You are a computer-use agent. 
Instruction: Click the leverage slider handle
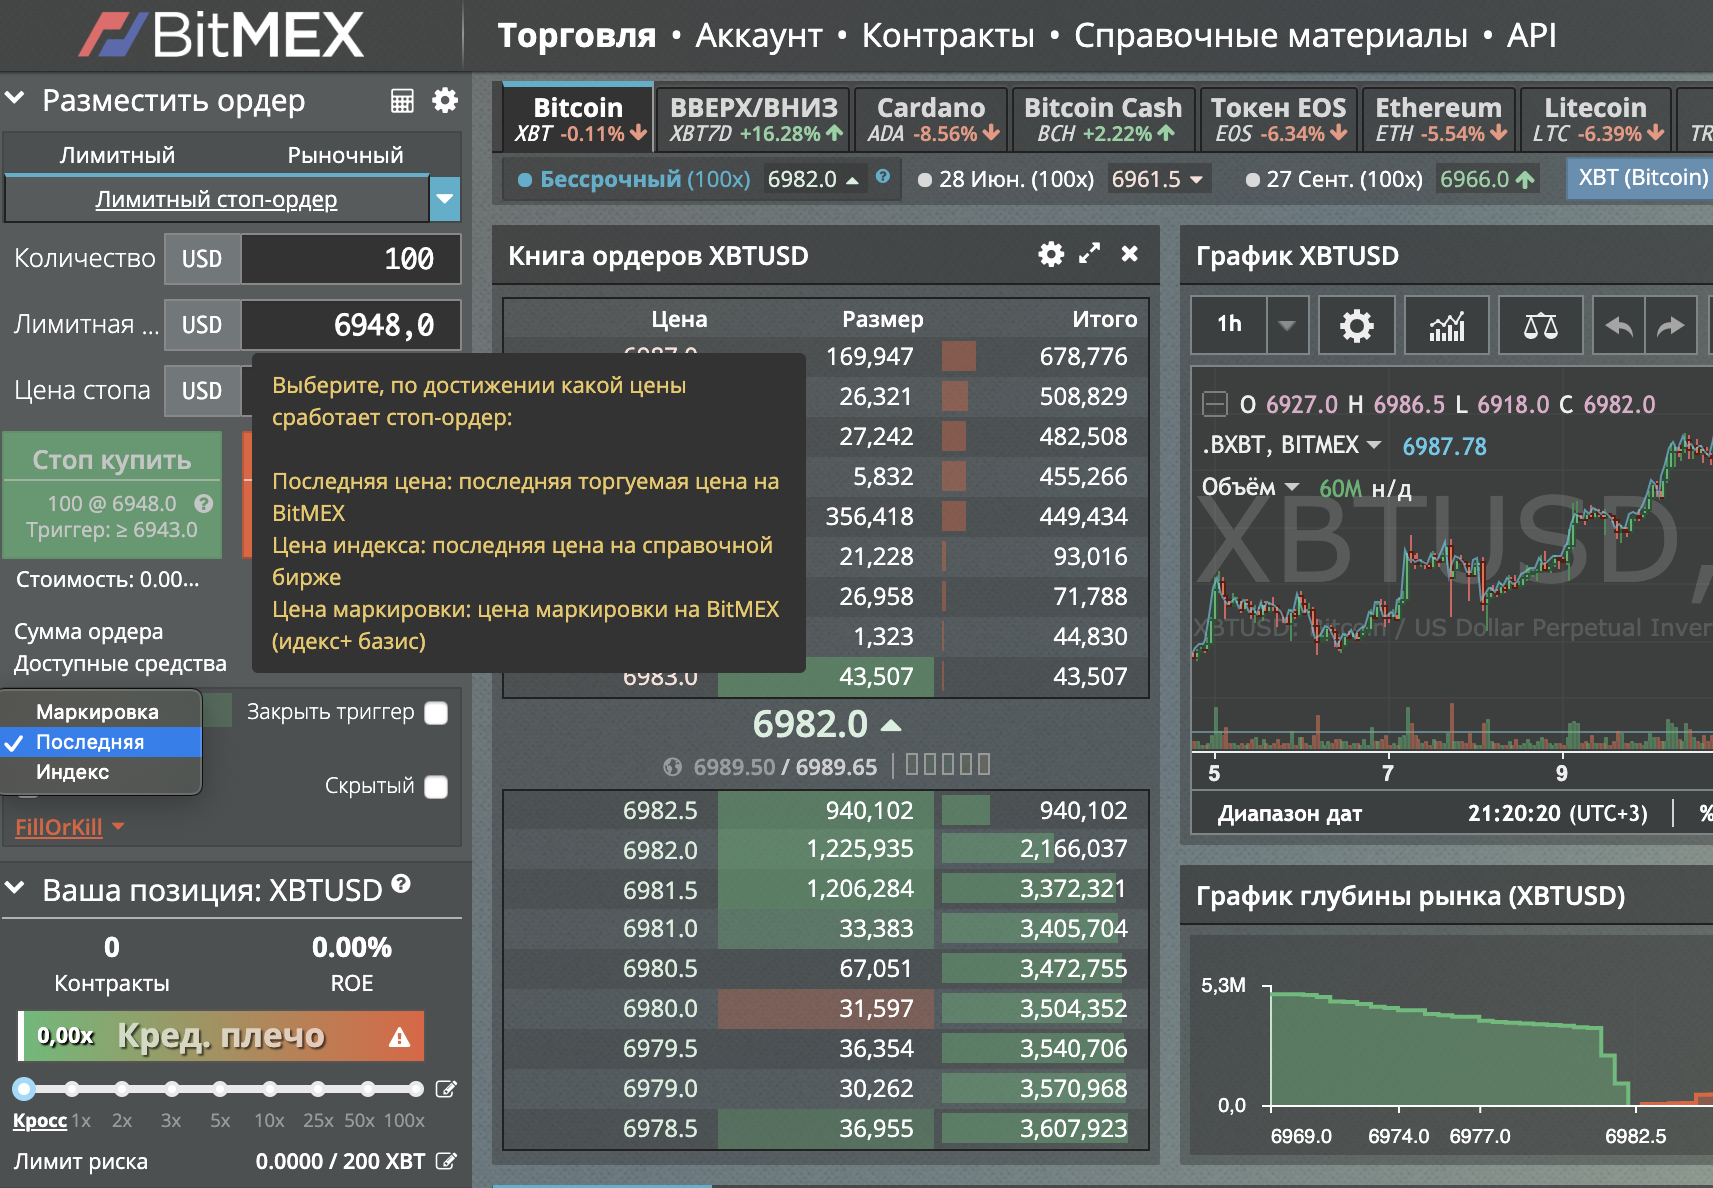pyautogui.click(x=24, y=1089)
